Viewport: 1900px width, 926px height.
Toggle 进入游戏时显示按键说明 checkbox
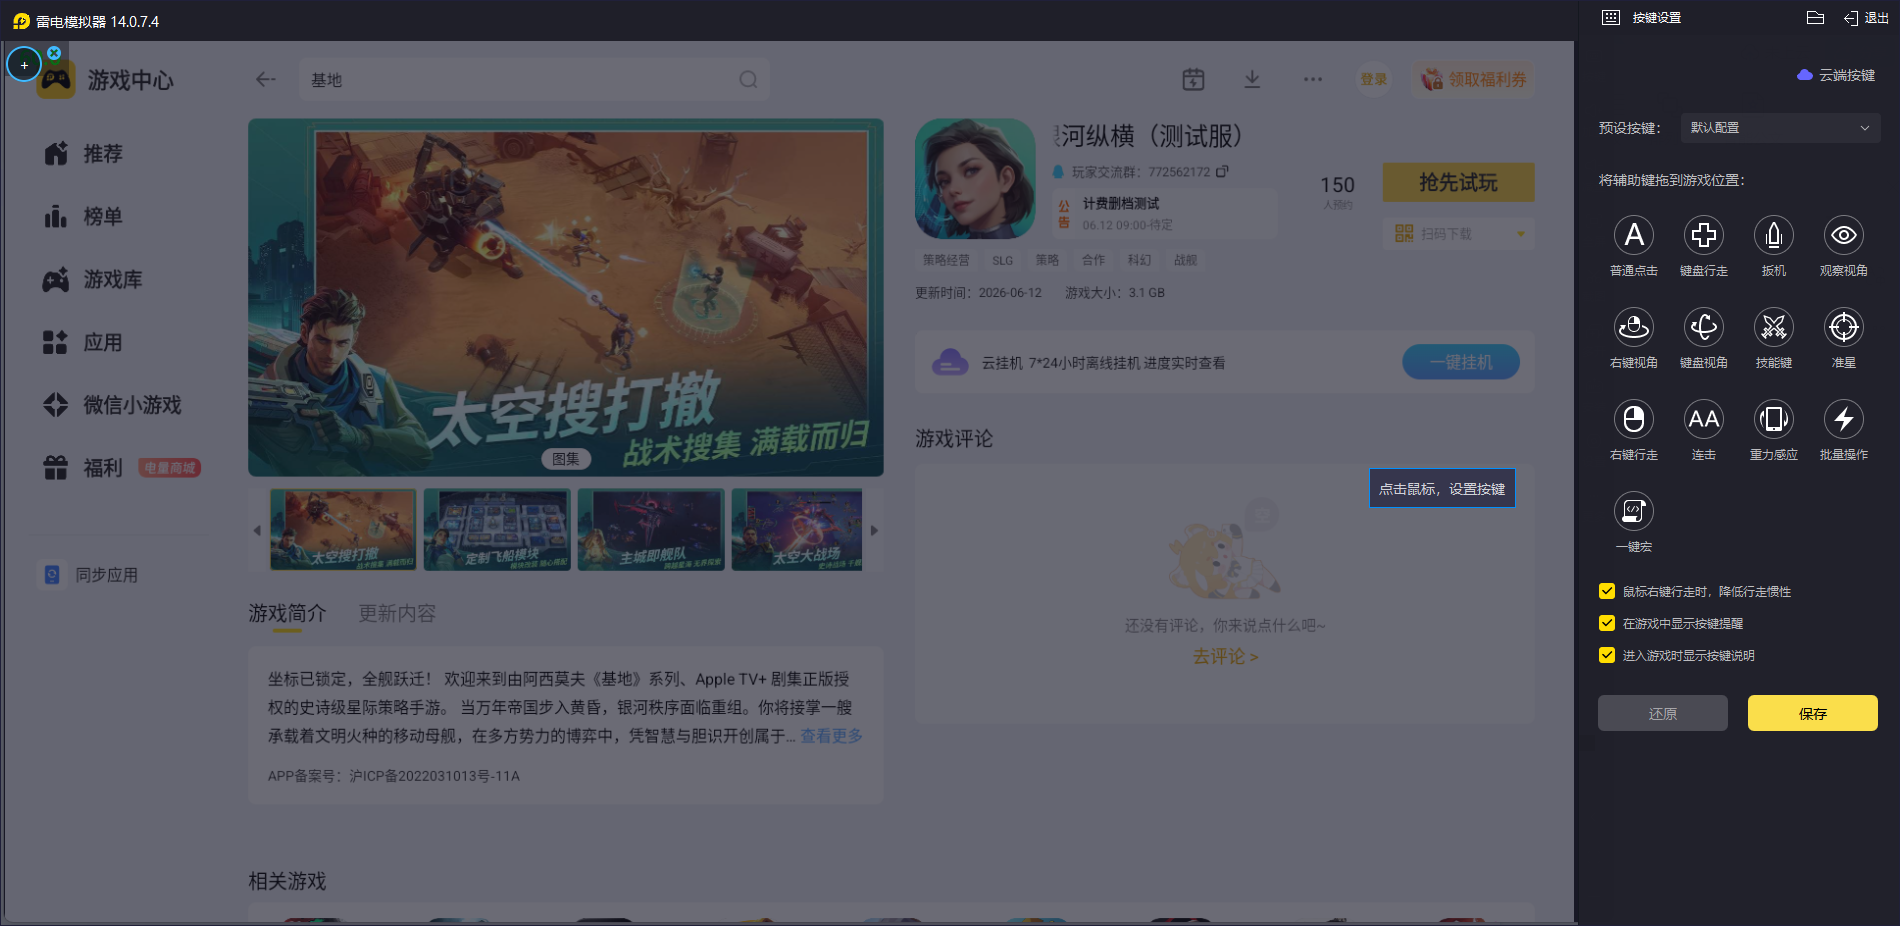(1607, 656)
